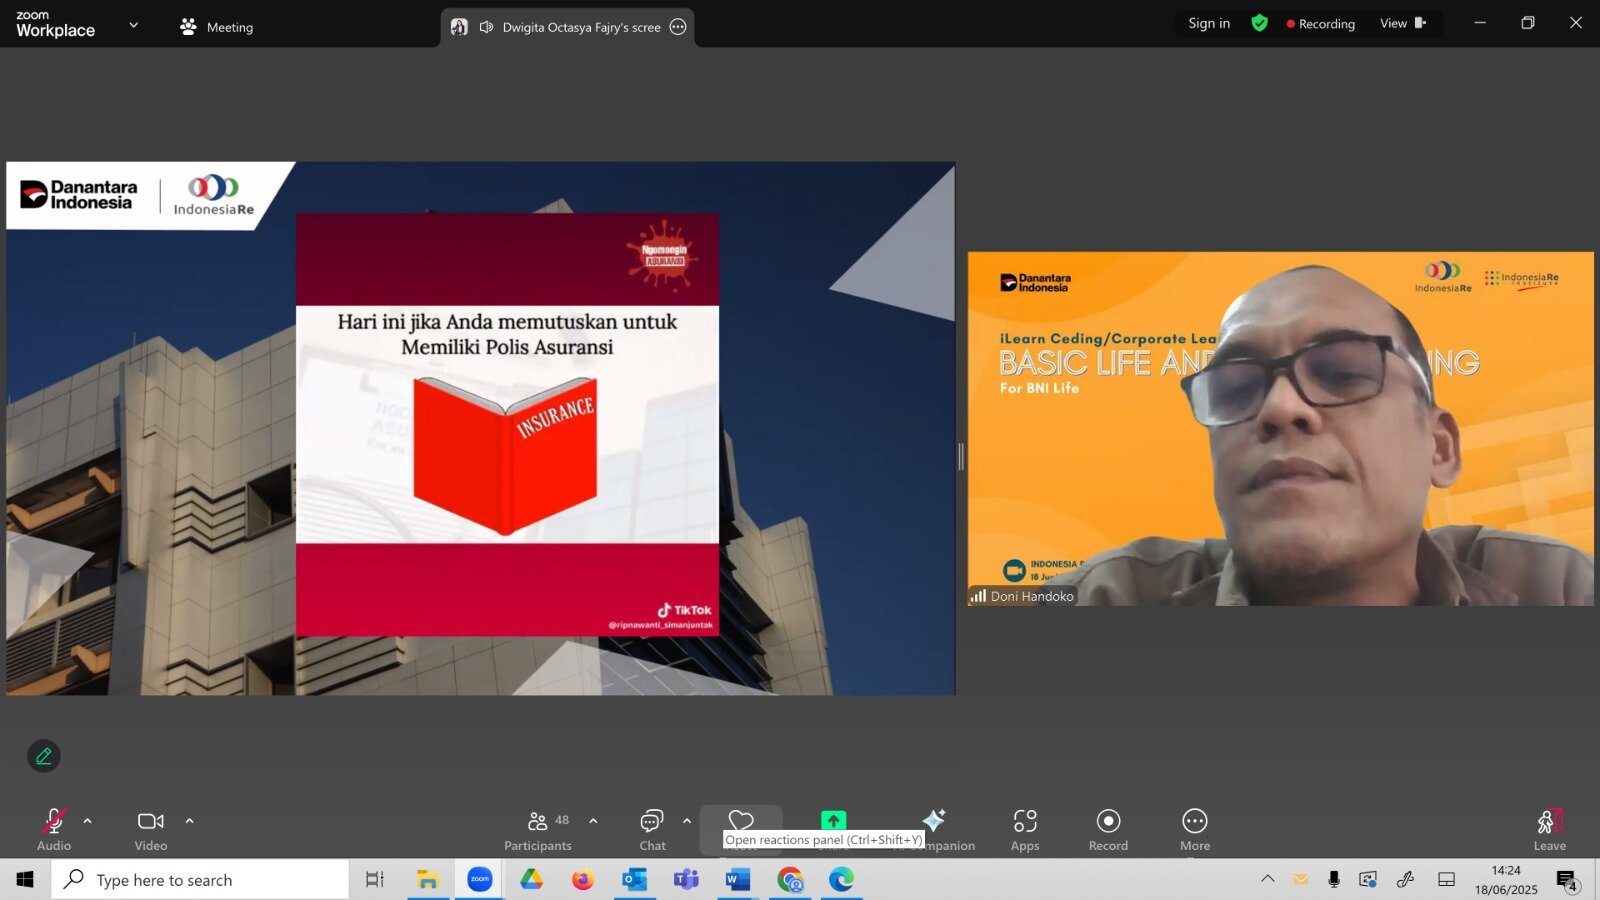
Task: Open Microsoft Teams from taskbar
Action: coord(686,880)
